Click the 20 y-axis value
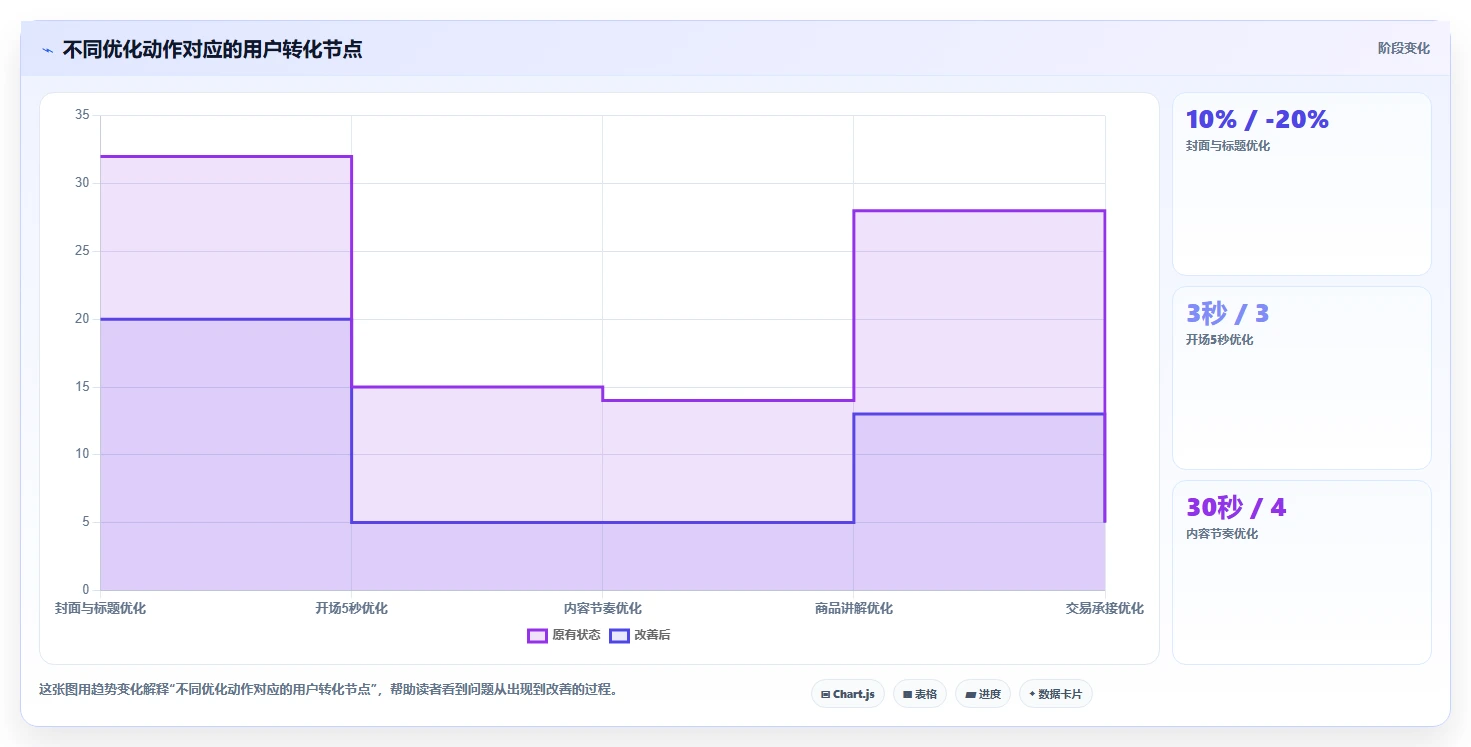 (82, 319)
